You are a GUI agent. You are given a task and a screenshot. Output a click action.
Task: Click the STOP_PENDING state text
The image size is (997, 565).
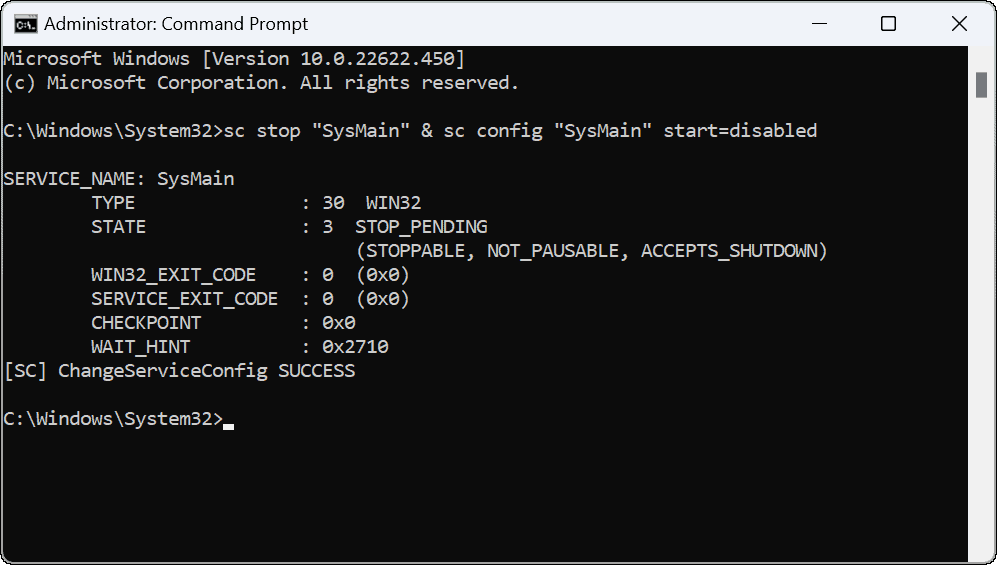(421, 227)
